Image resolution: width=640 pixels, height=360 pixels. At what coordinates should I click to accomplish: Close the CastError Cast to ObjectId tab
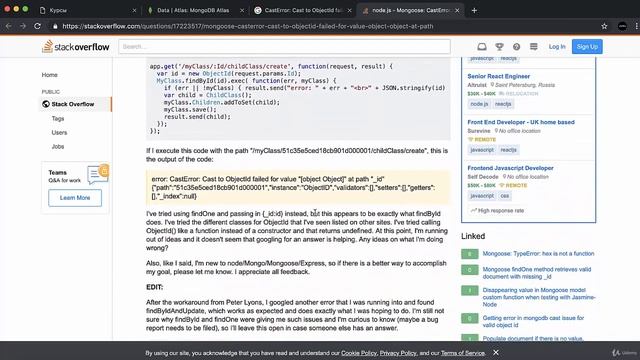pos(349,10)
